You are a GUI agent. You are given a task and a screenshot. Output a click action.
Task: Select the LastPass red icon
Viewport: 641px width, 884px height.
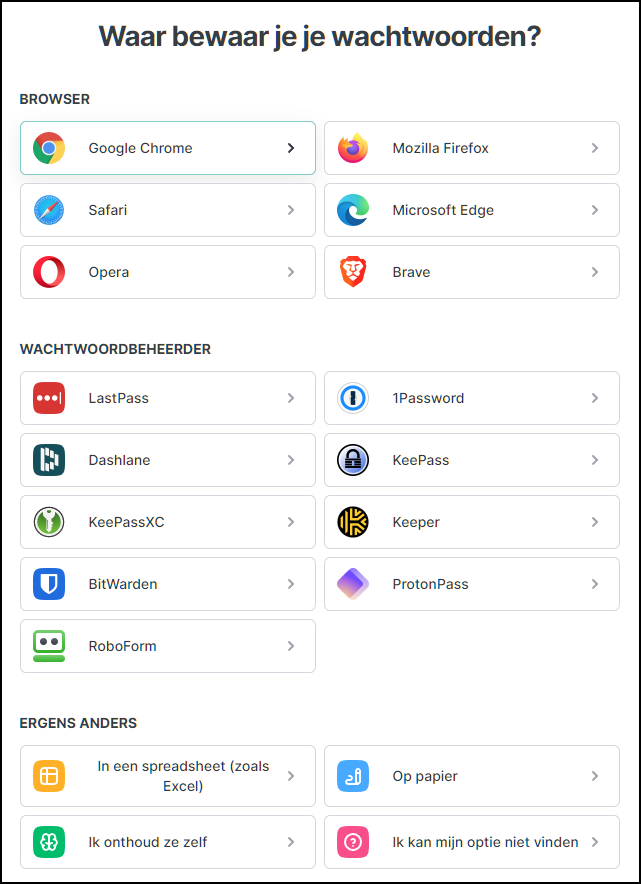coord(49,398)
